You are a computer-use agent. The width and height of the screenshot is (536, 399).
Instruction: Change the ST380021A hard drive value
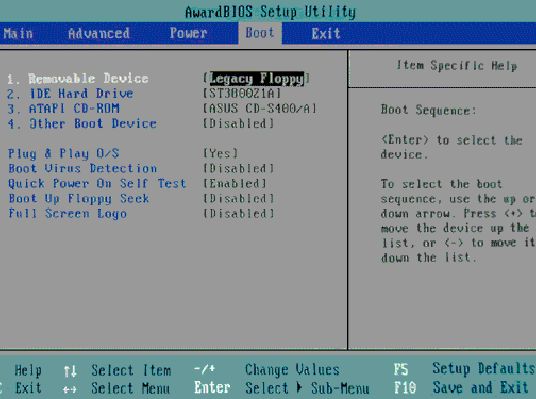tap(242, 93)
